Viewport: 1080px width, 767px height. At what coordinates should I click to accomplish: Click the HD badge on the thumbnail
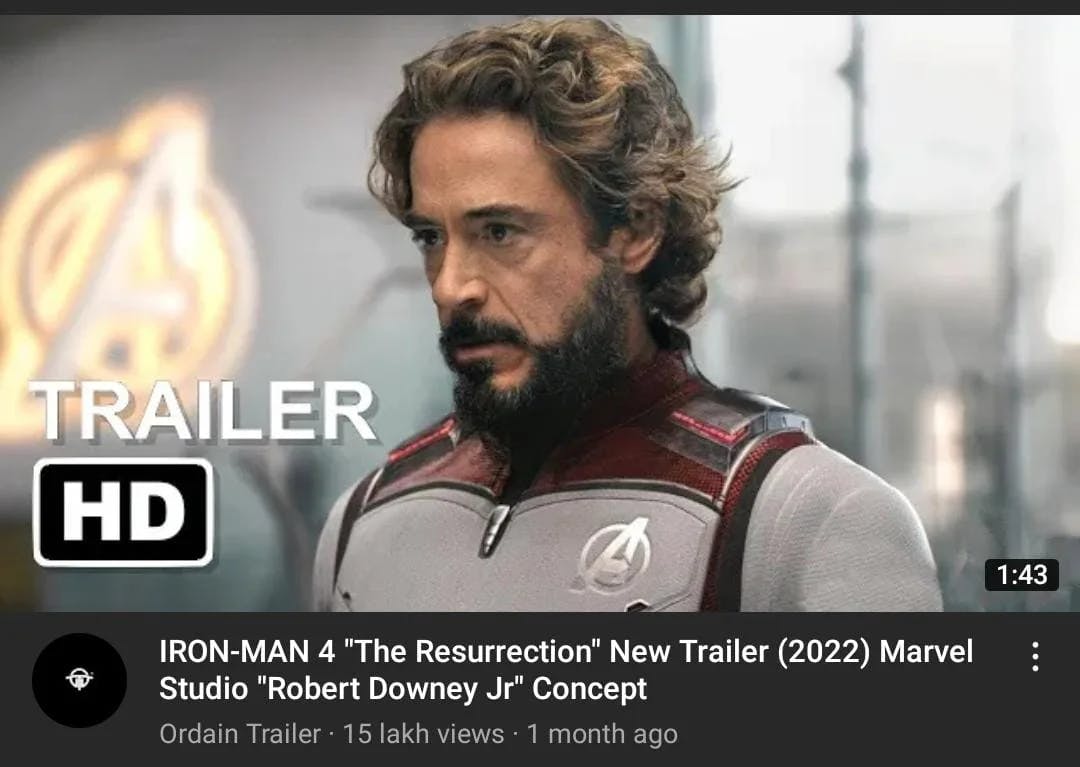(123, 512)
